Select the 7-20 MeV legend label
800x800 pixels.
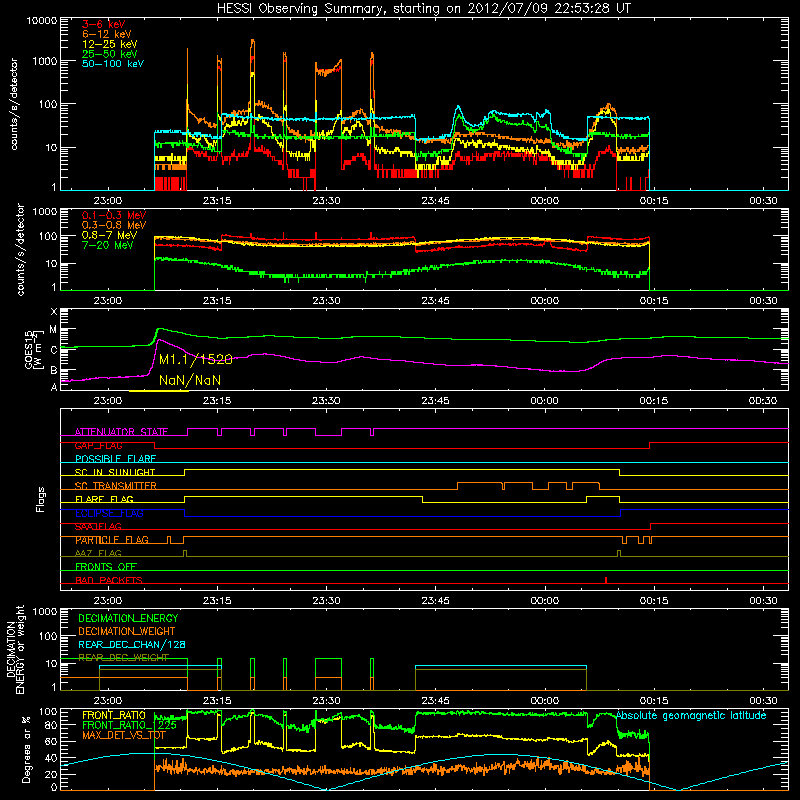click(x=108, y=245)
